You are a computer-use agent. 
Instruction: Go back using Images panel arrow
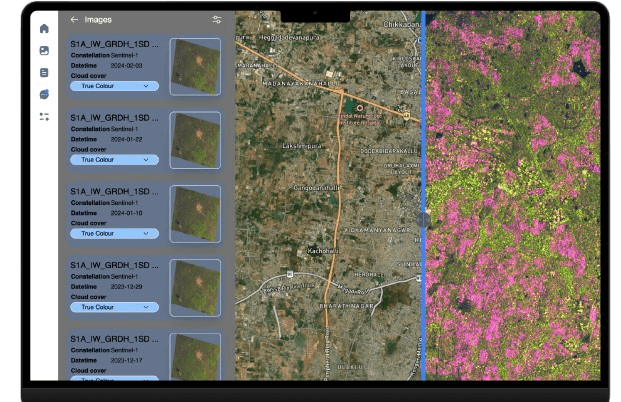[x=74, y=19]
